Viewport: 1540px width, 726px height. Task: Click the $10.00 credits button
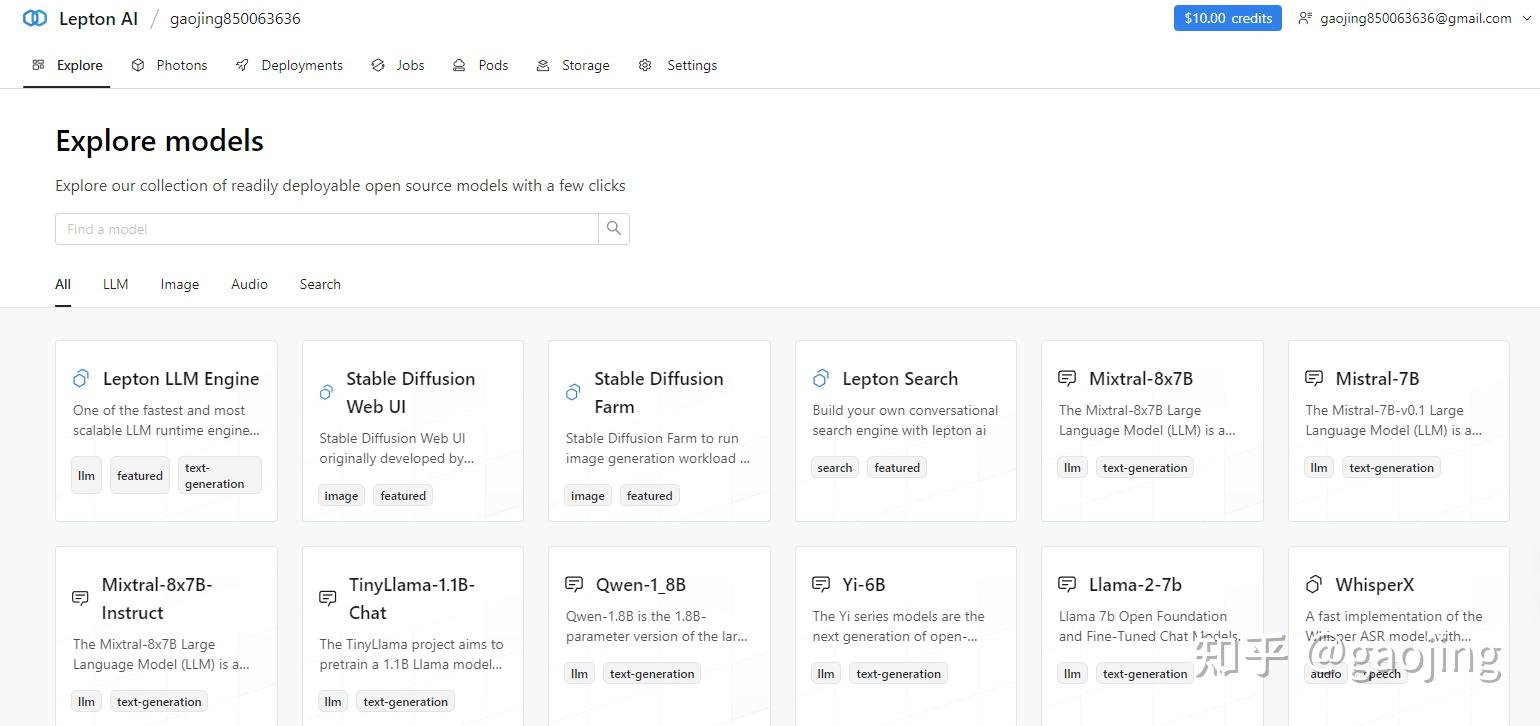click(x=1227, y=18)
